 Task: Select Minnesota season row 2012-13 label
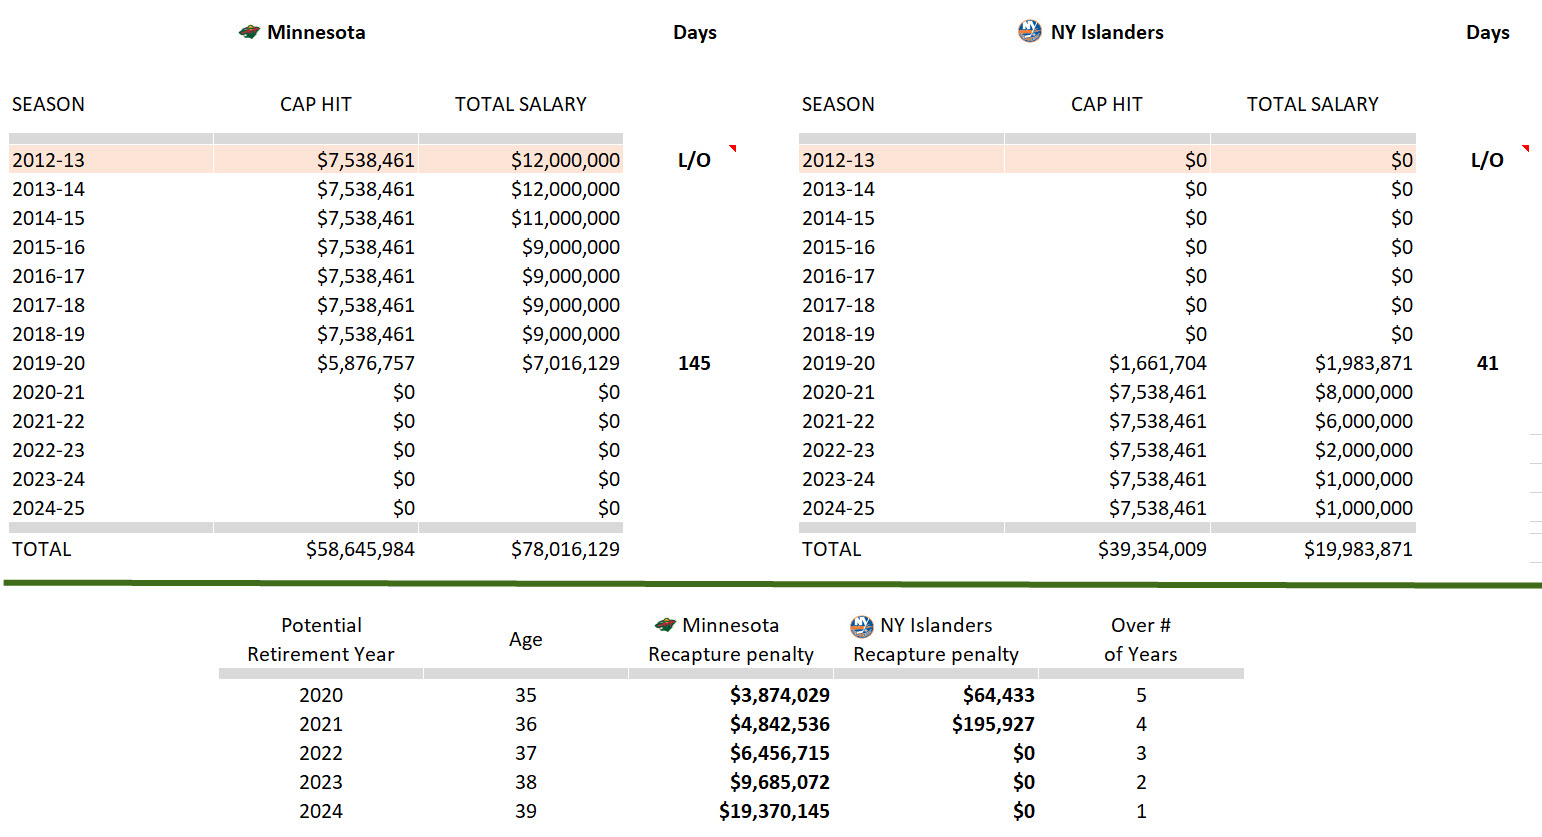[49, 160]
